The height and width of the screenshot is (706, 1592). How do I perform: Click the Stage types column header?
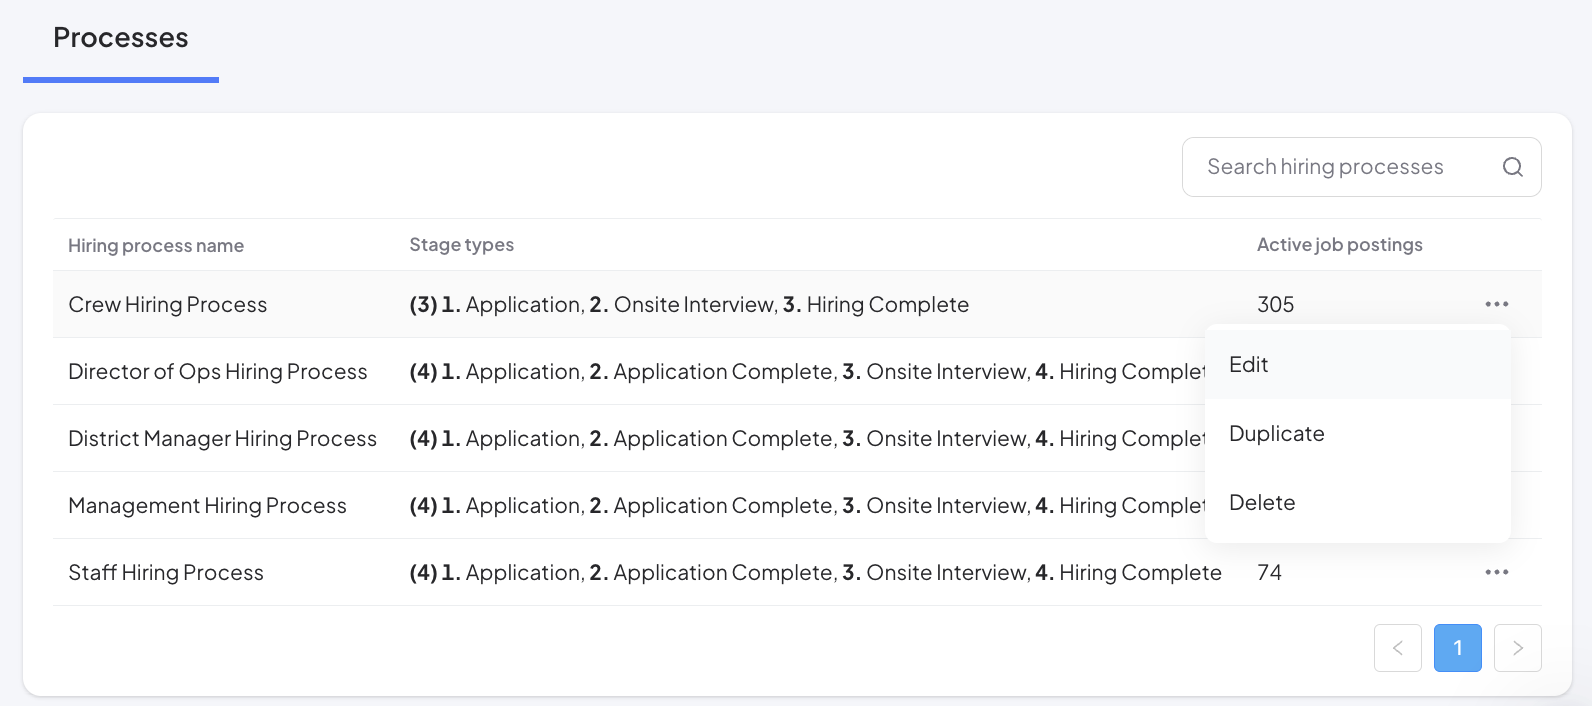pyautogui.click(x=462, y=245)
